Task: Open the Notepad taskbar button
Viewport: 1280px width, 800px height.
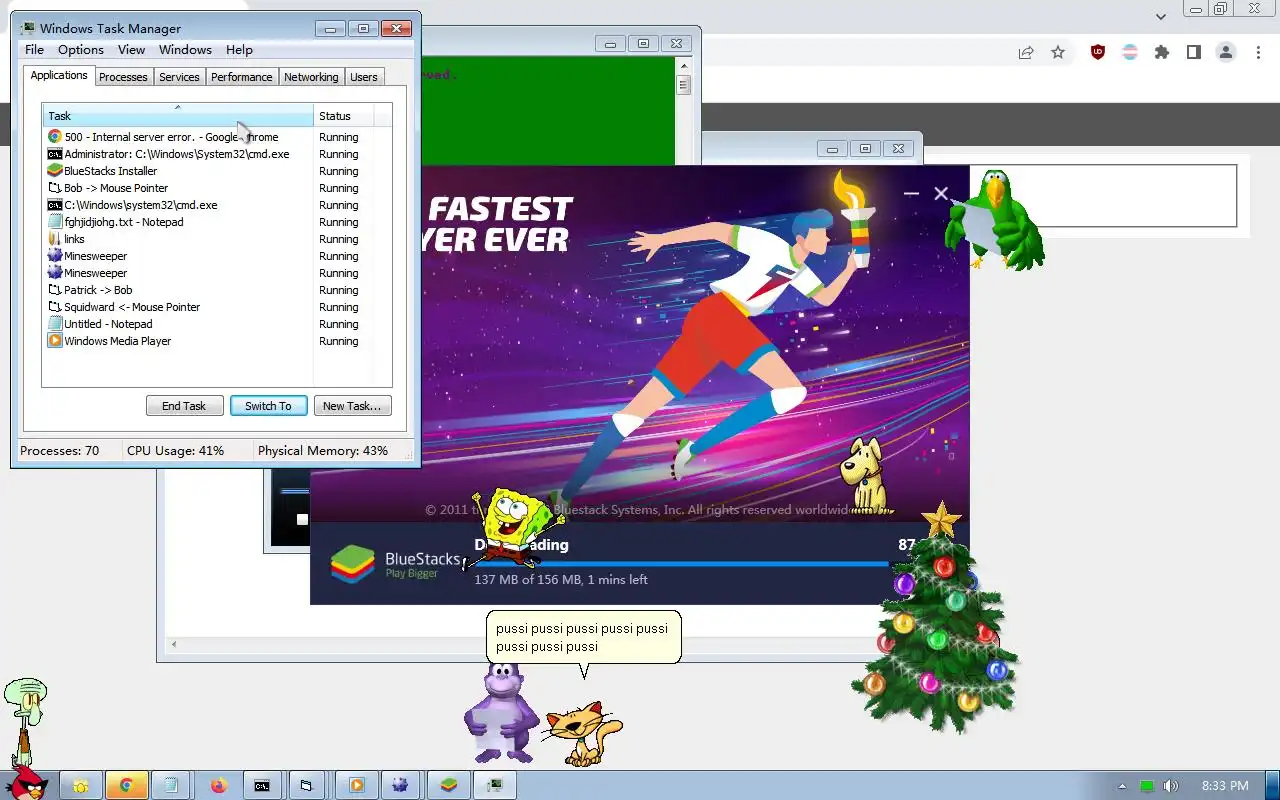Action: click(171, 785)
